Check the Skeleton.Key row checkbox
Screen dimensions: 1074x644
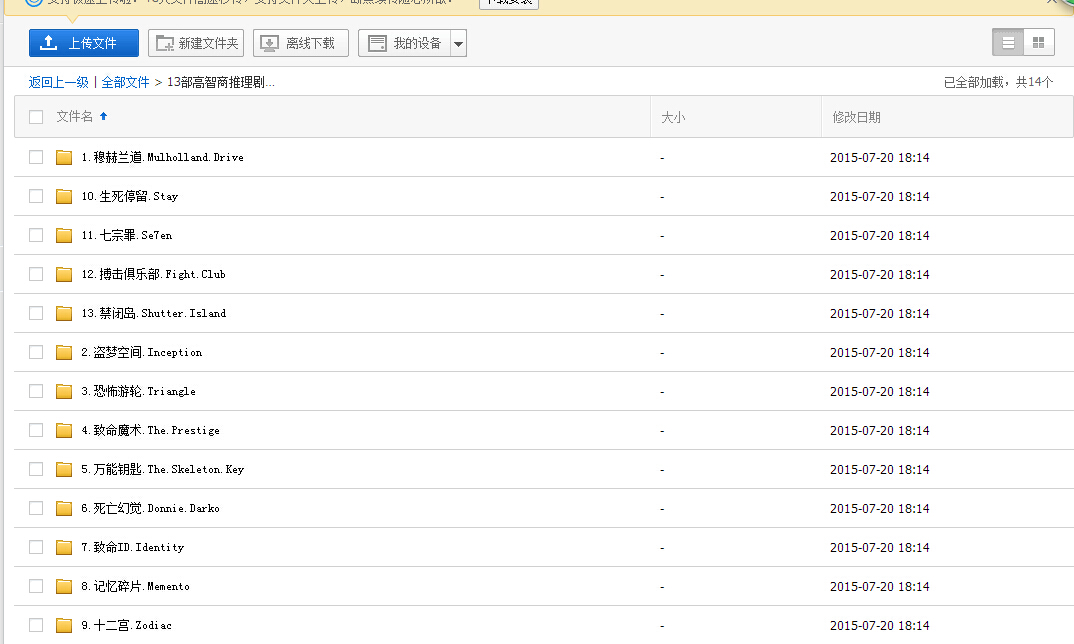coord(36,470)
